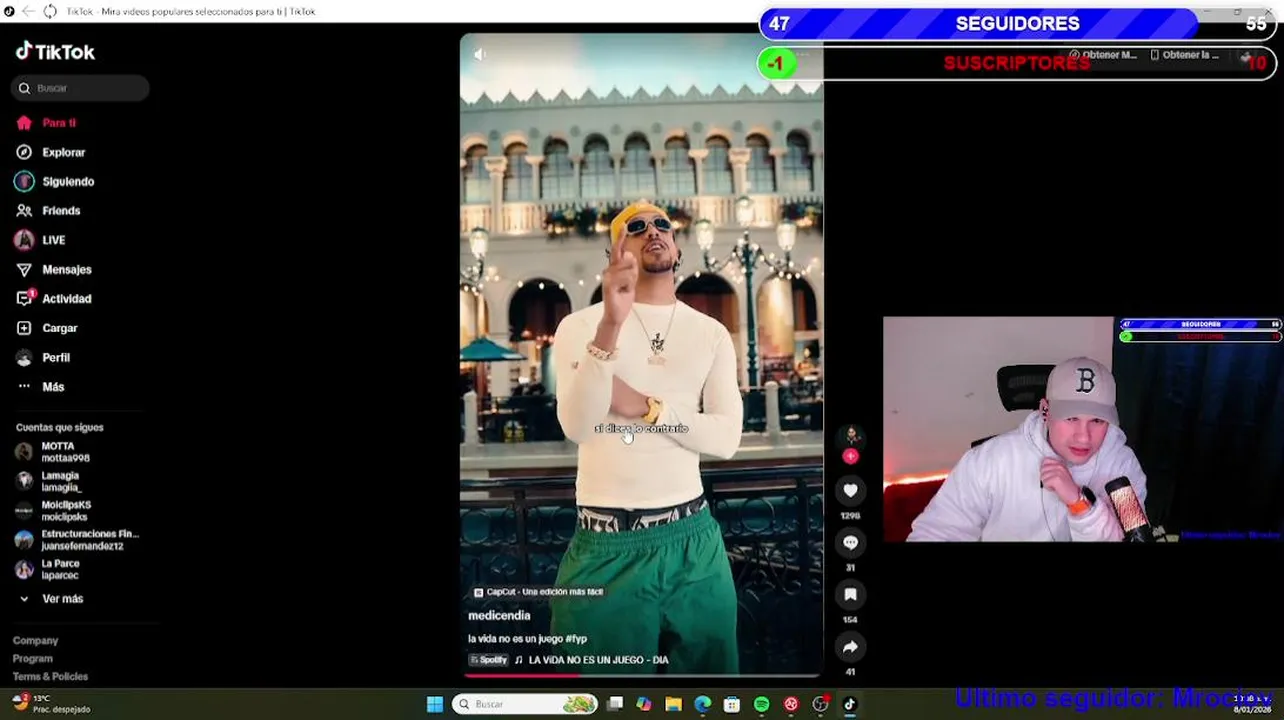The width and height of the screenshot is (1284, 720).
Task: Open the Spotify song button
Action: 489,660
